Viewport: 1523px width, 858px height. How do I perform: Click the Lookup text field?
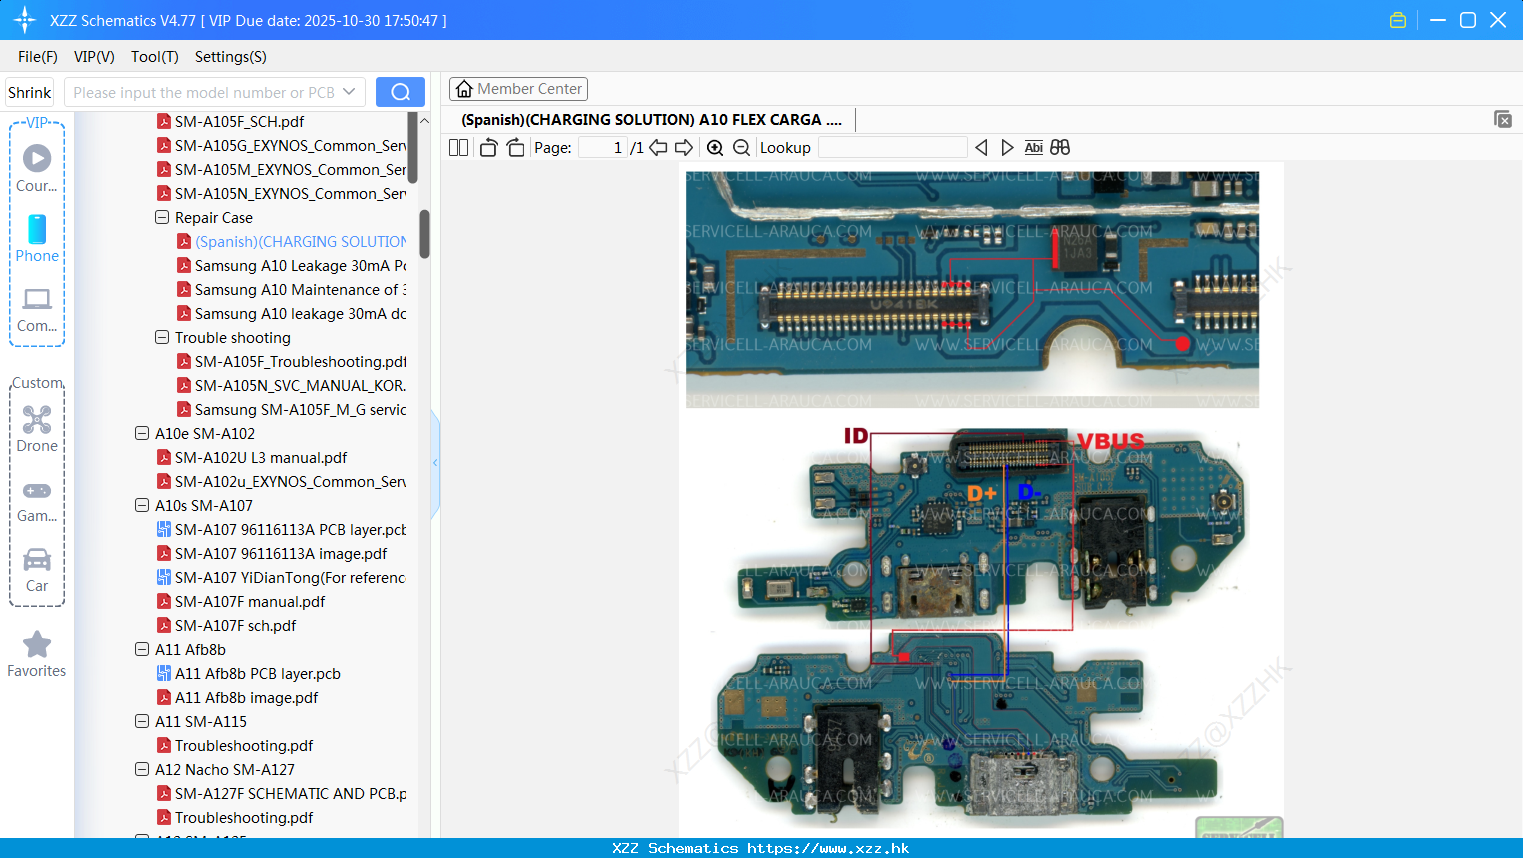pyautogui.click(x=893, y=147)
